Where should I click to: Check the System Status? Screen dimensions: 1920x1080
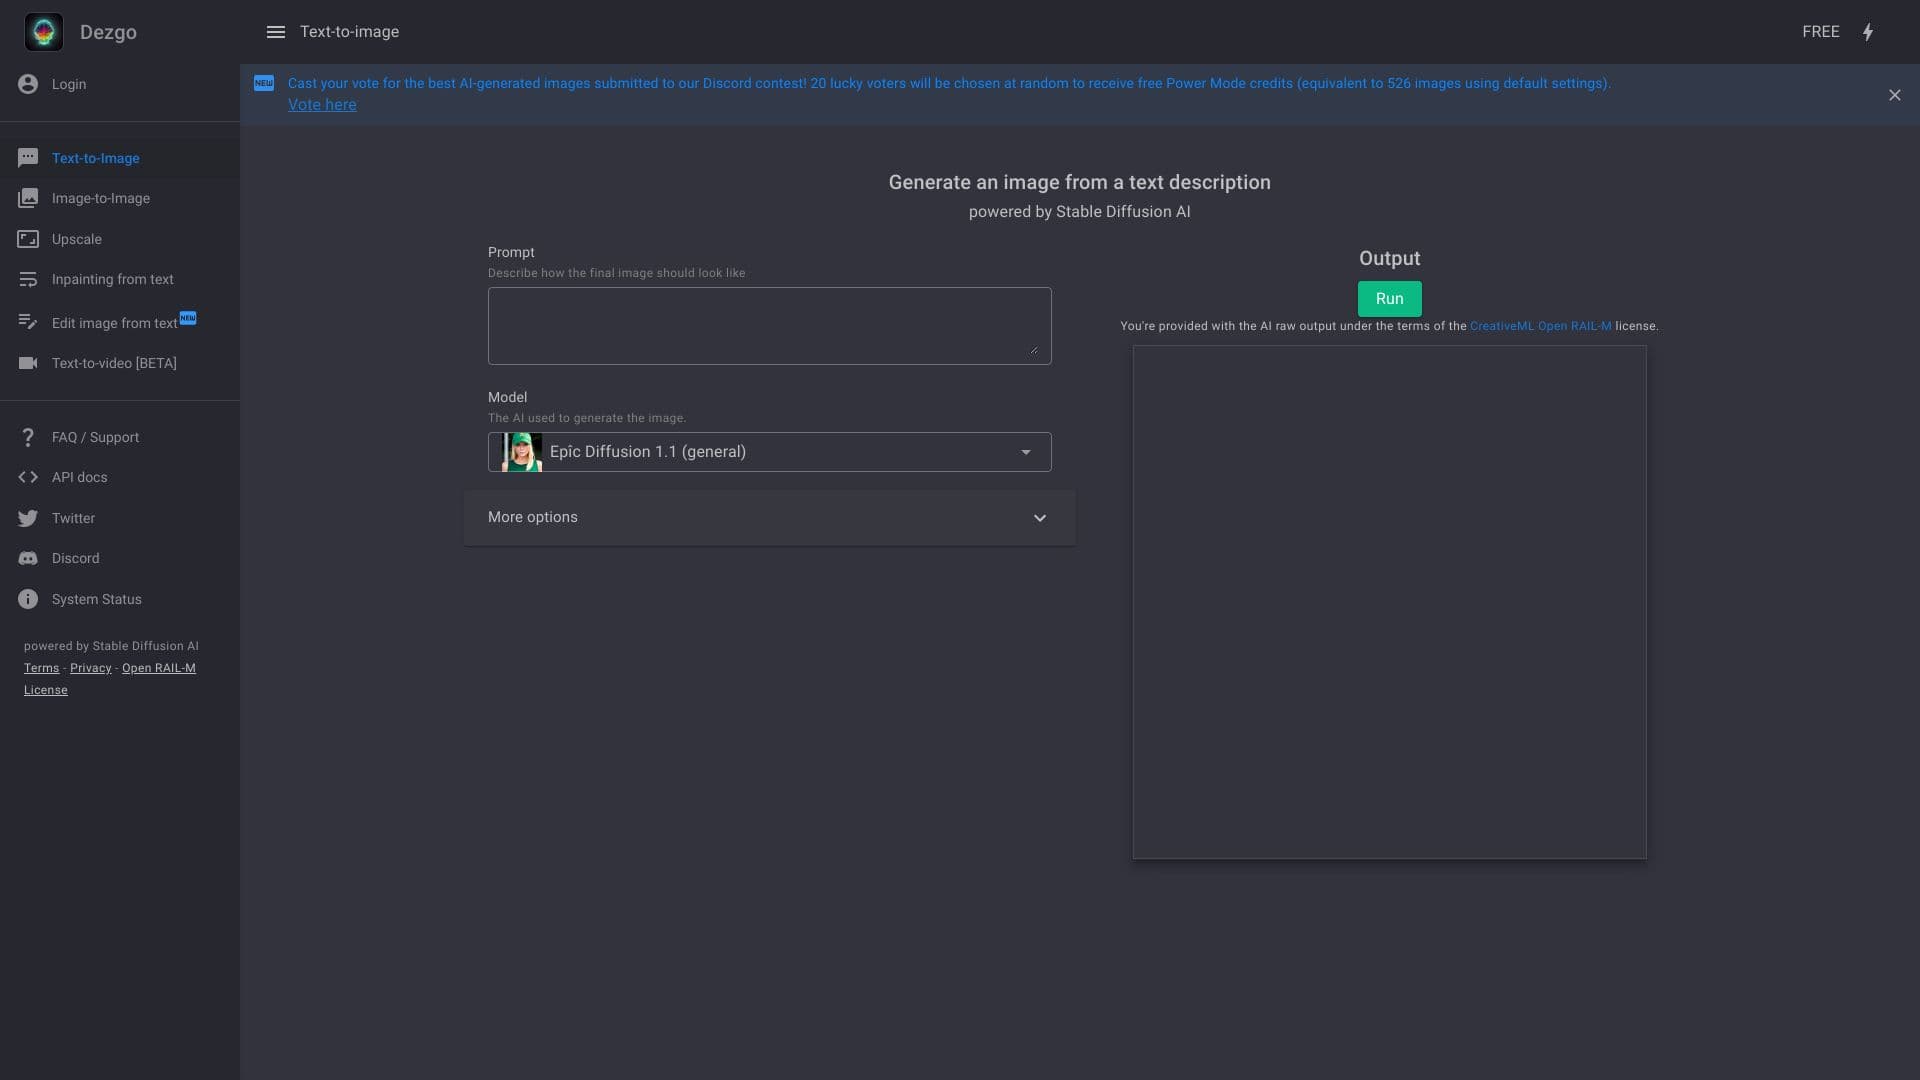tap(96, 598)
